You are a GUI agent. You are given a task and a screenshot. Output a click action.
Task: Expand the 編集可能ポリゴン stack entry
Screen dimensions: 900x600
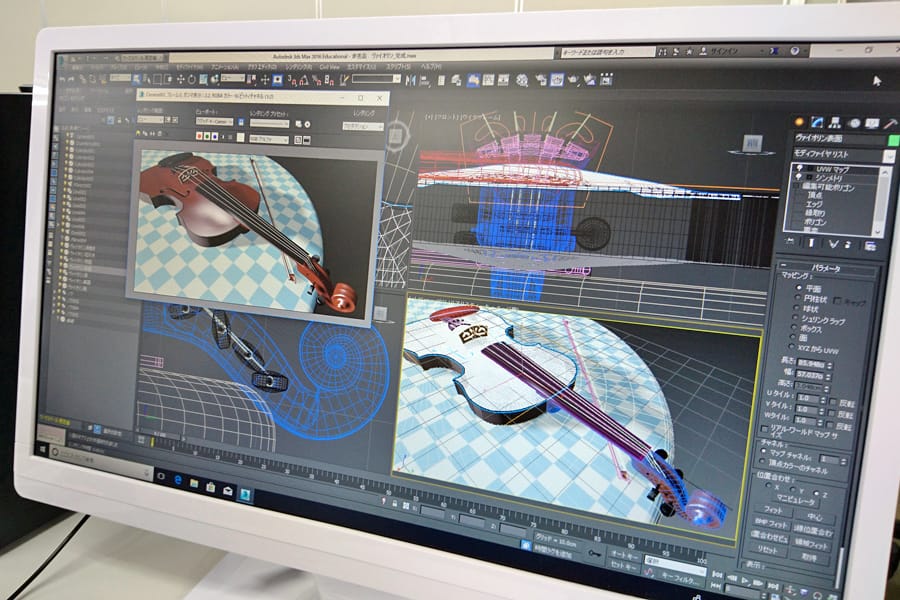tap(796, 187)
